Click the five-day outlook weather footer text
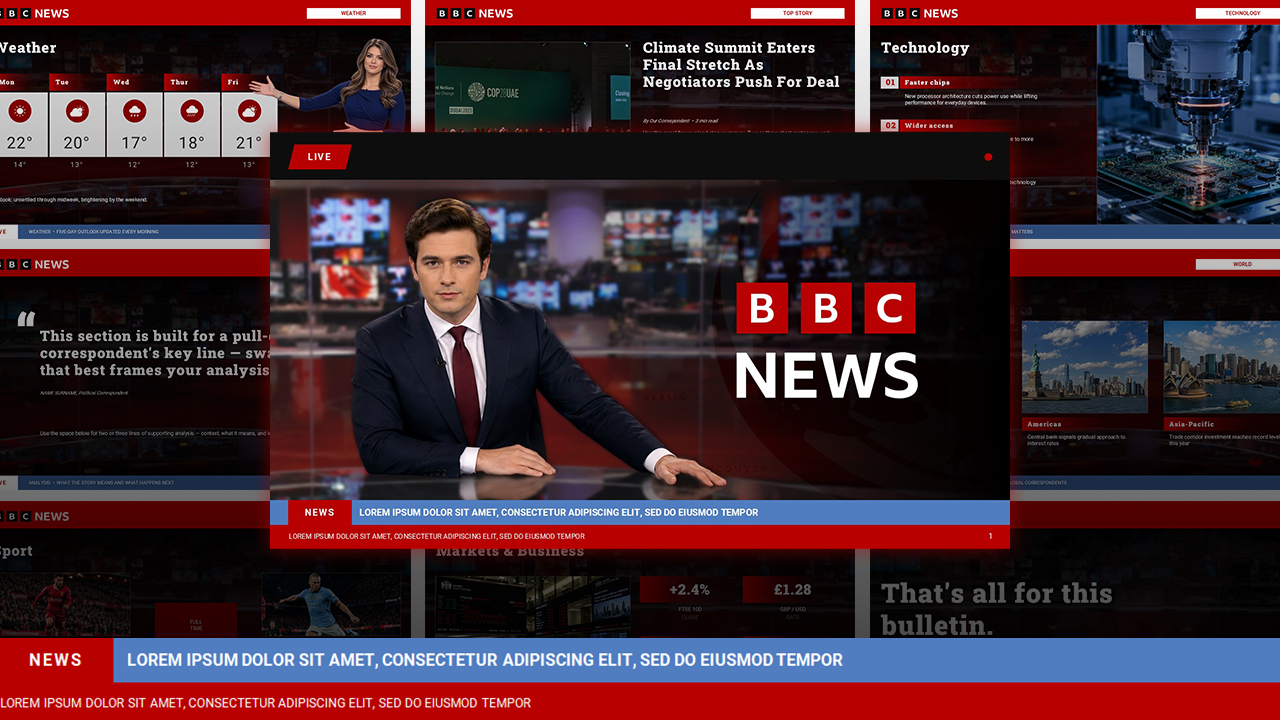This screenshot has width=1280, height=720. [x=93, y=232]
